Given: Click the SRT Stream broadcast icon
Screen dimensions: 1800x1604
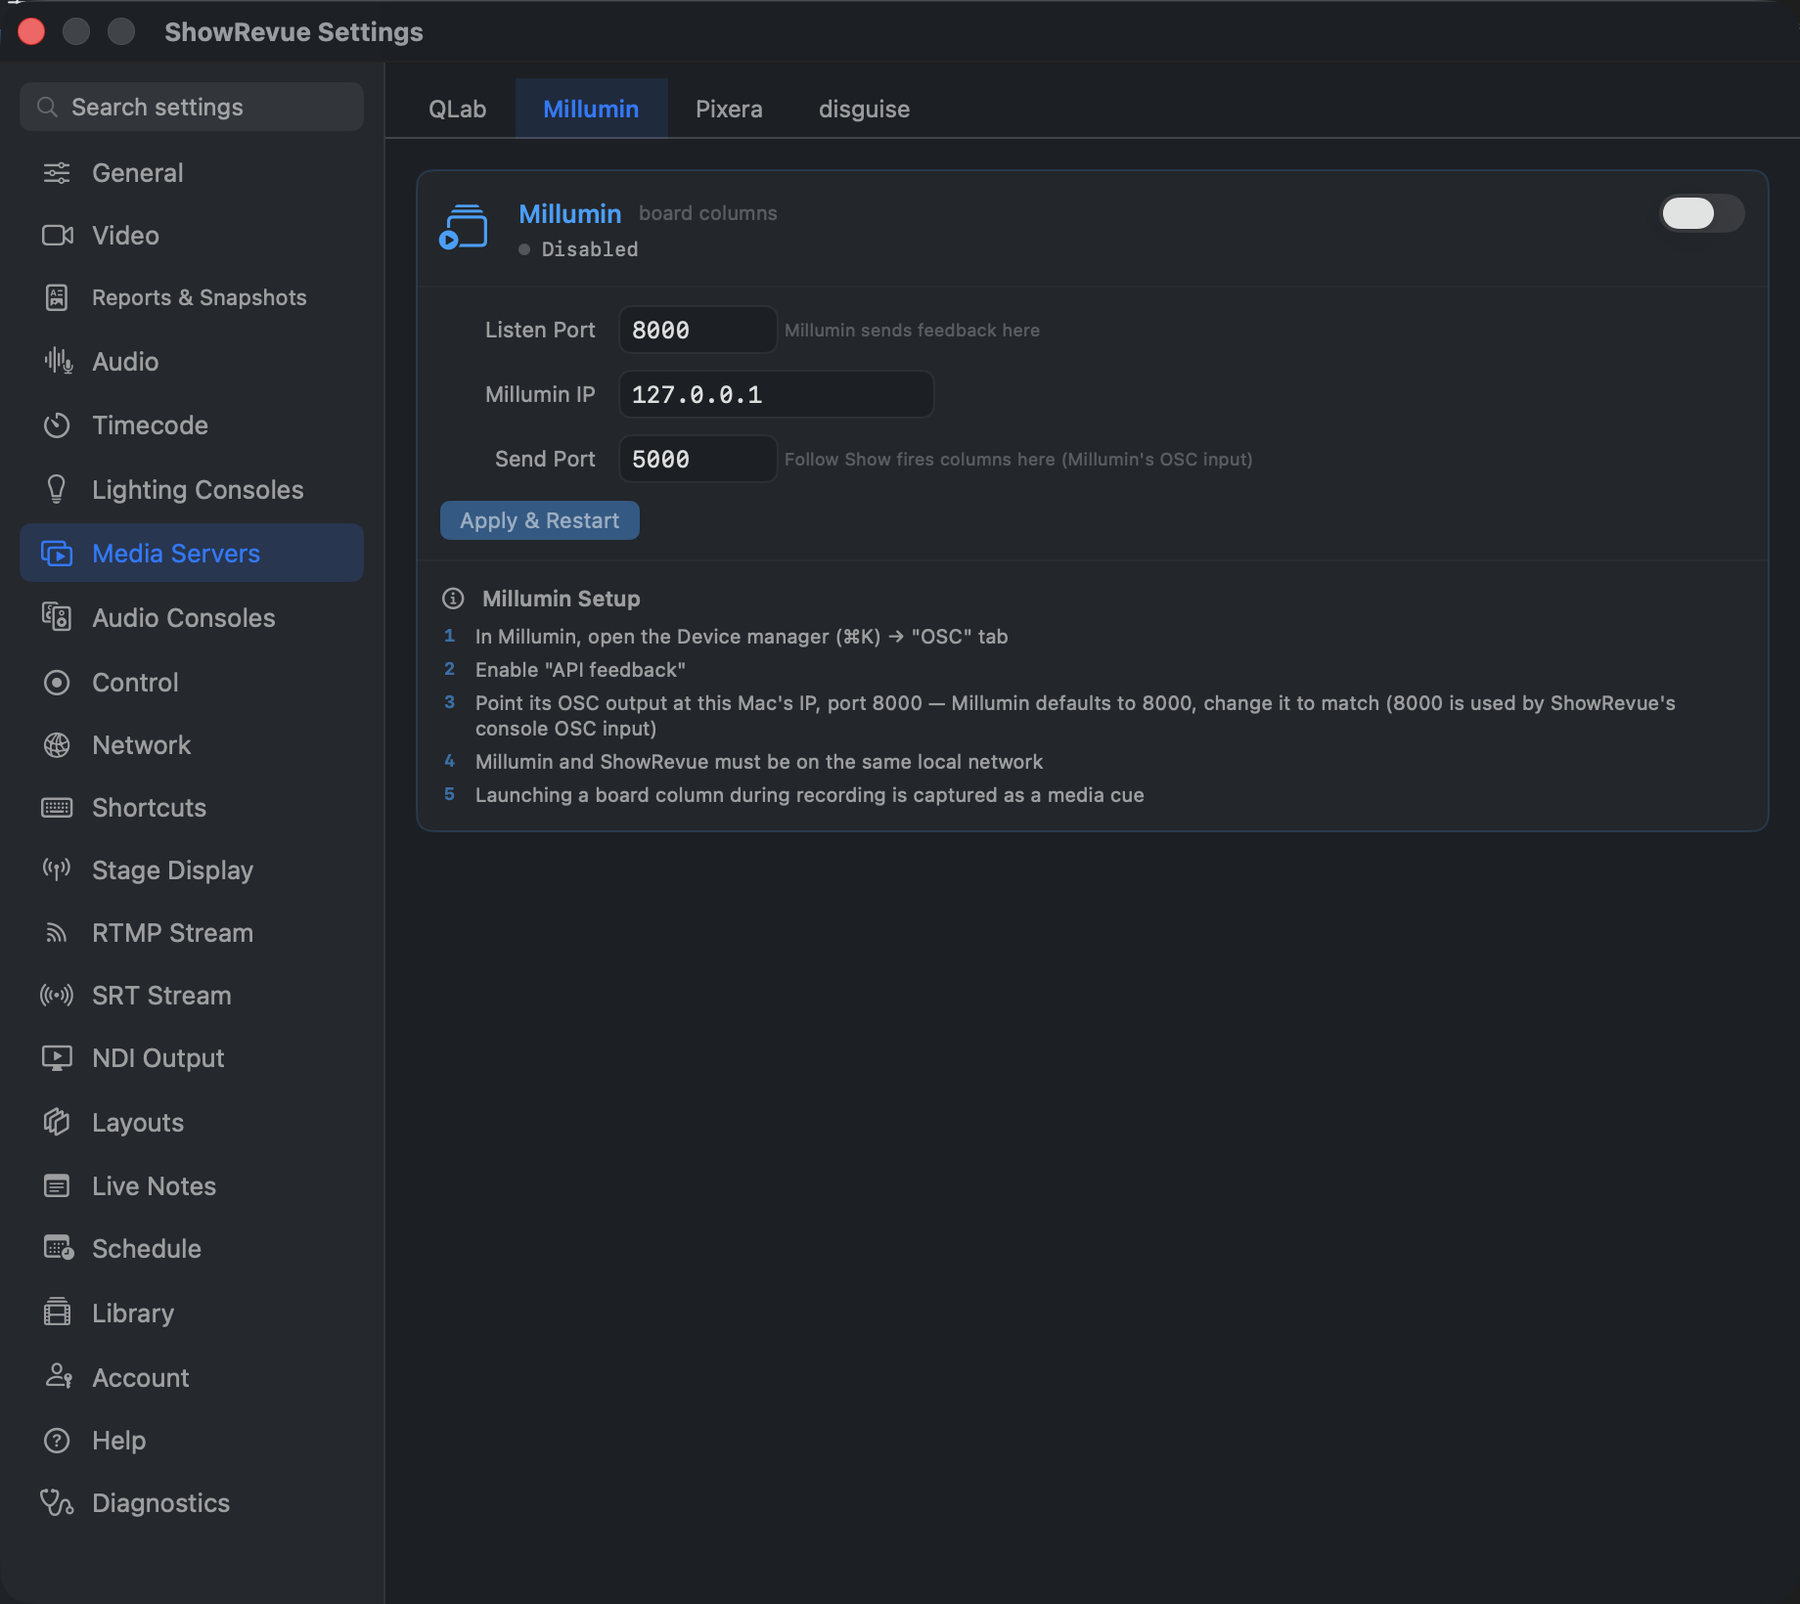Looking at the screenshot, I should [x=57, y=995].
